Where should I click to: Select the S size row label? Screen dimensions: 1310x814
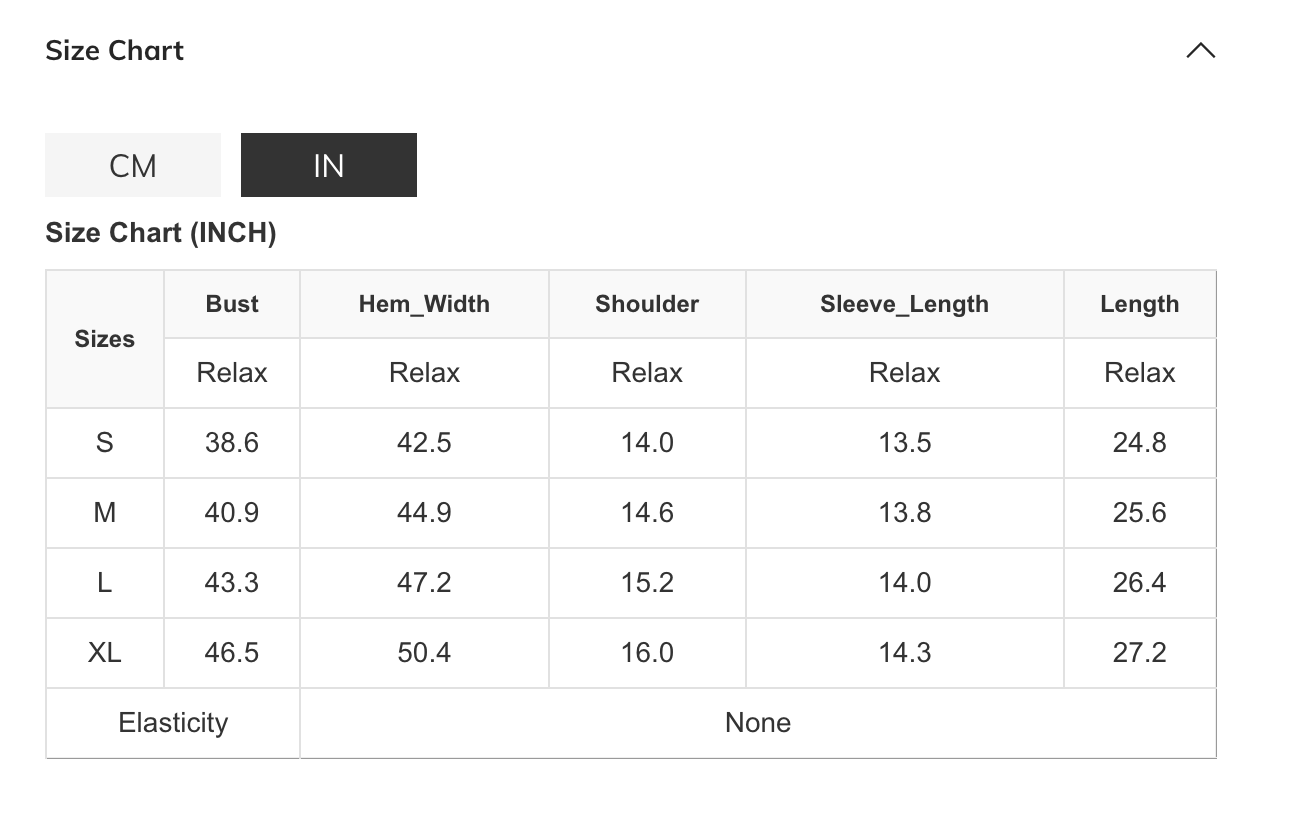pos(105,443)
